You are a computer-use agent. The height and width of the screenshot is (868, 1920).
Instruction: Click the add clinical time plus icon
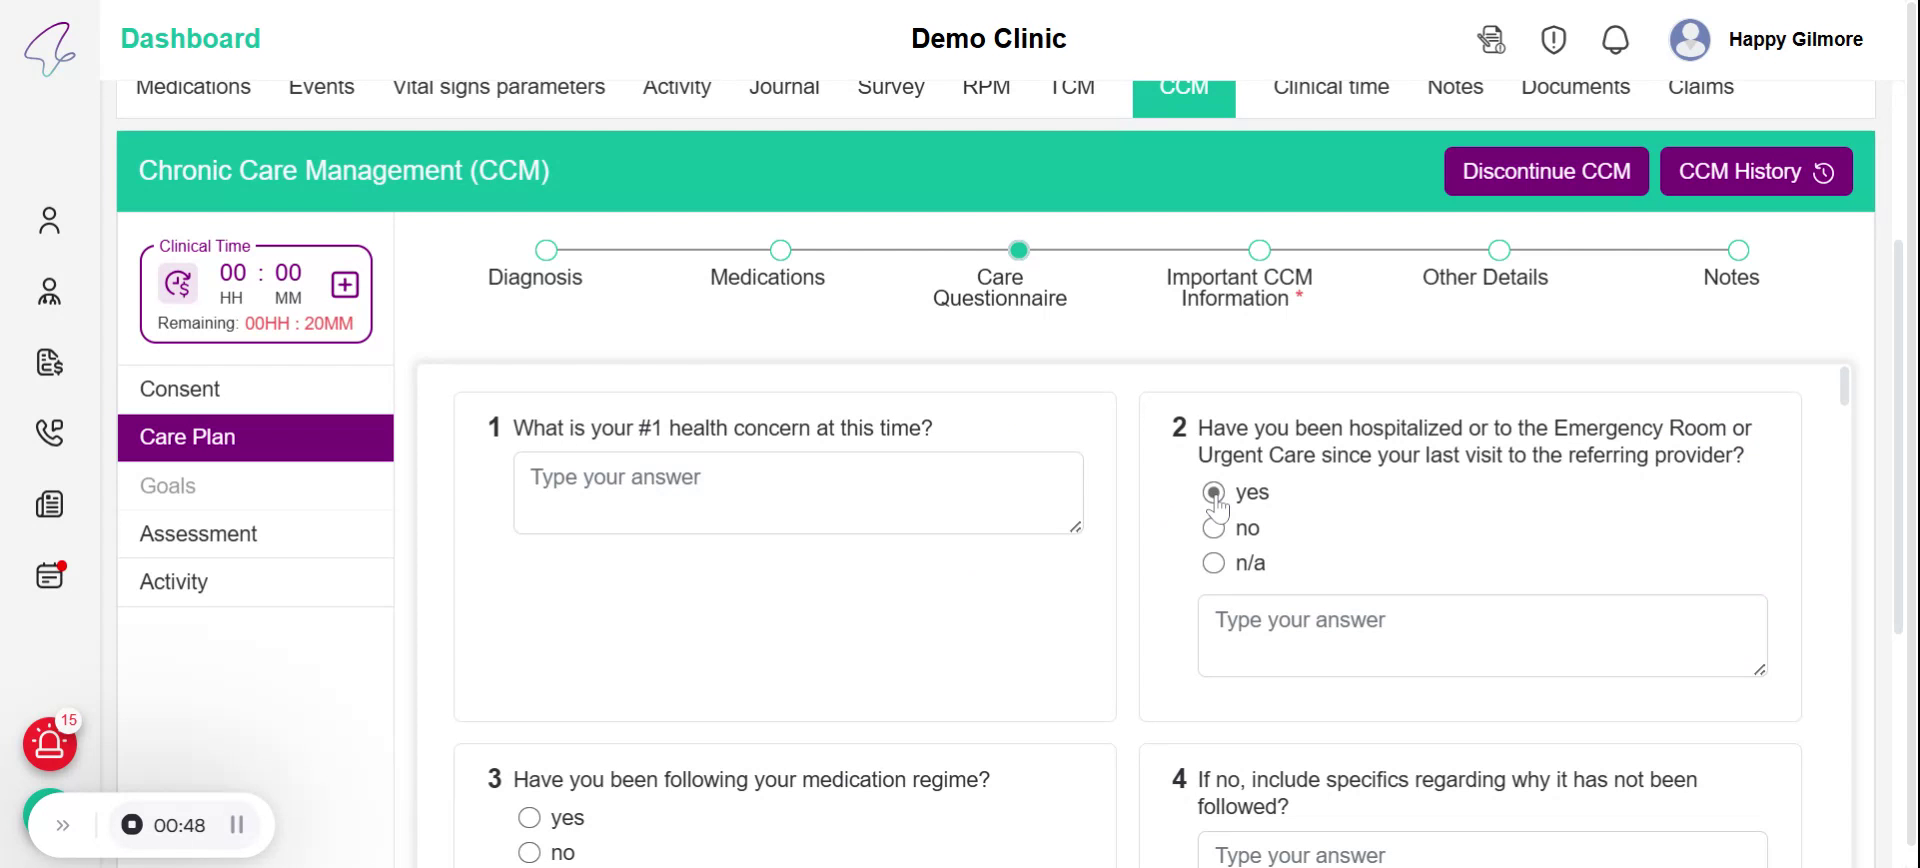pyautogui.click(x=345, y=285)
